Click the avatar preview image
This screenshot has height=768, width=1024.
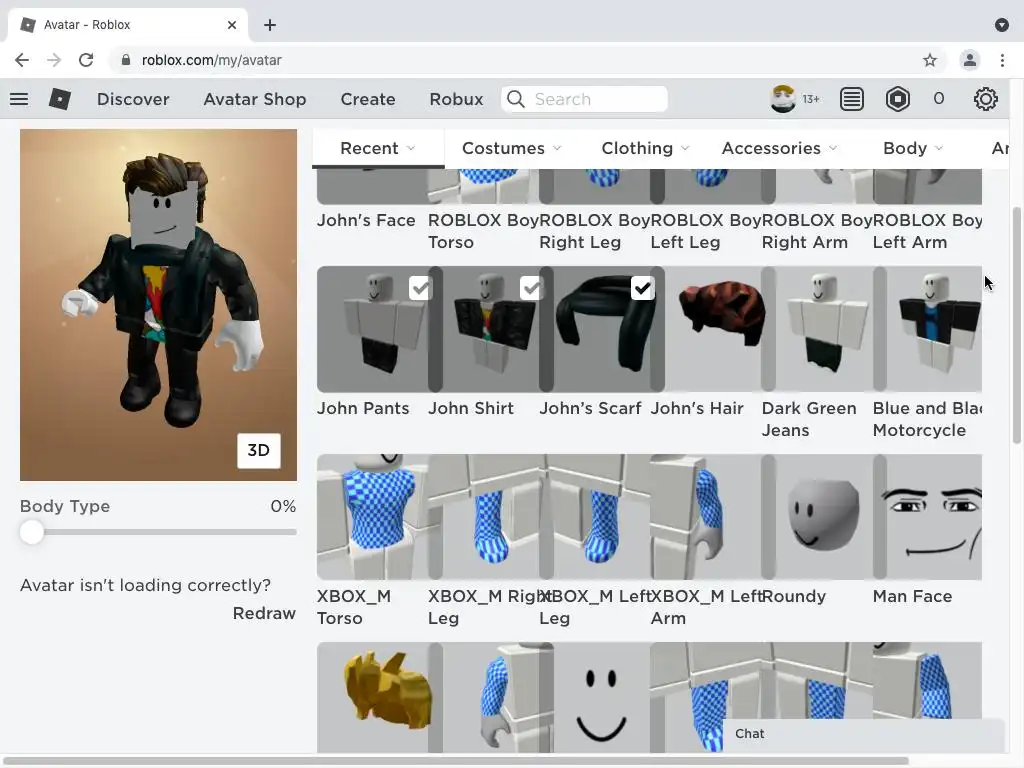tap(159, 305)
